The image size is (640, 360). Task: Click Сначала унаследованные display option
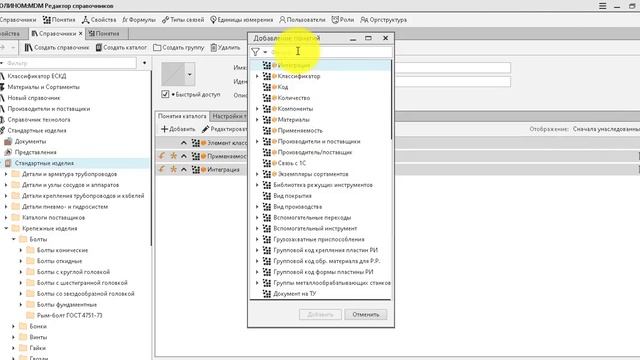pos(606,129)
